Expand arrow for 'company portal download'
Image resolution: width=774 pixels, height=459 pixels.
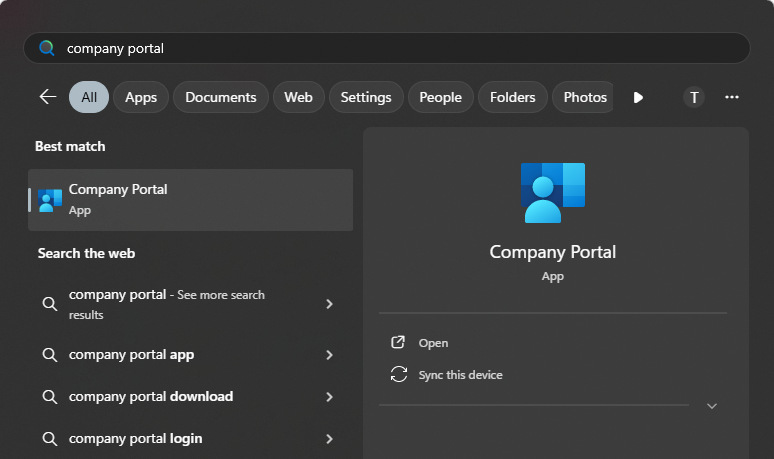(329, 396)
